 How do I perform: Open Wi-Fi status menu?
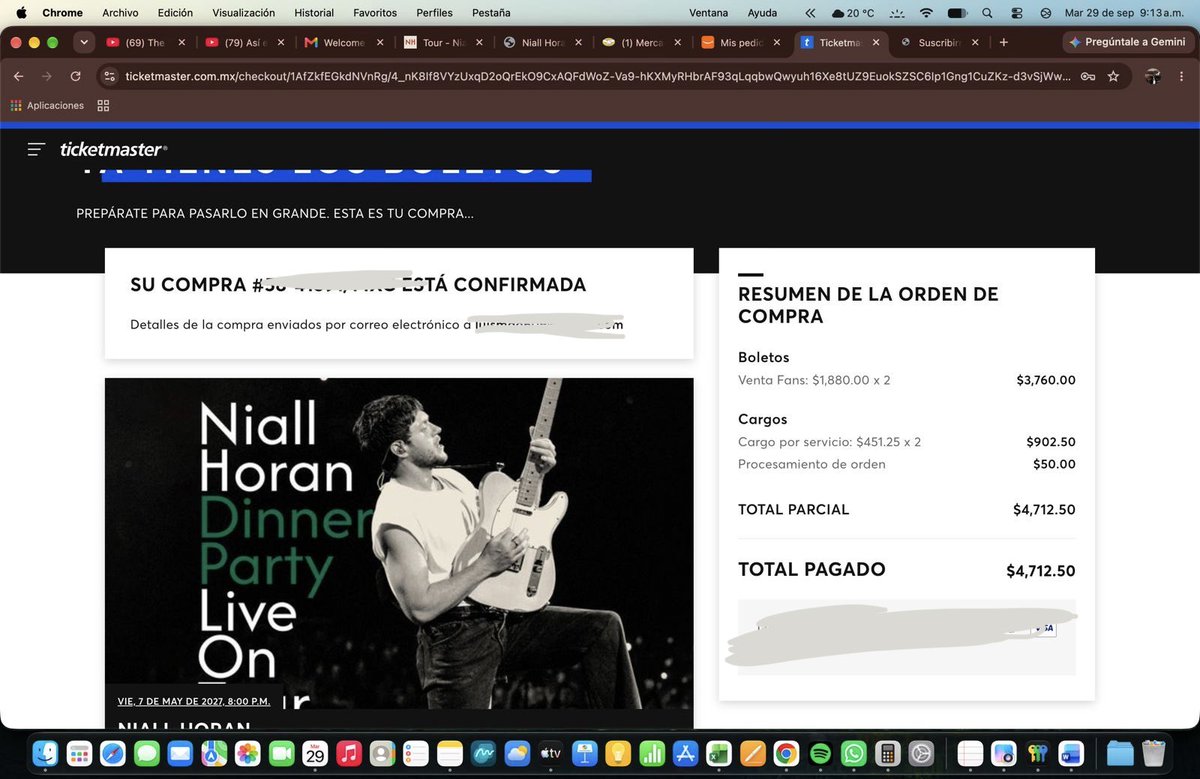pyautogui.click(x=926, y=13)
